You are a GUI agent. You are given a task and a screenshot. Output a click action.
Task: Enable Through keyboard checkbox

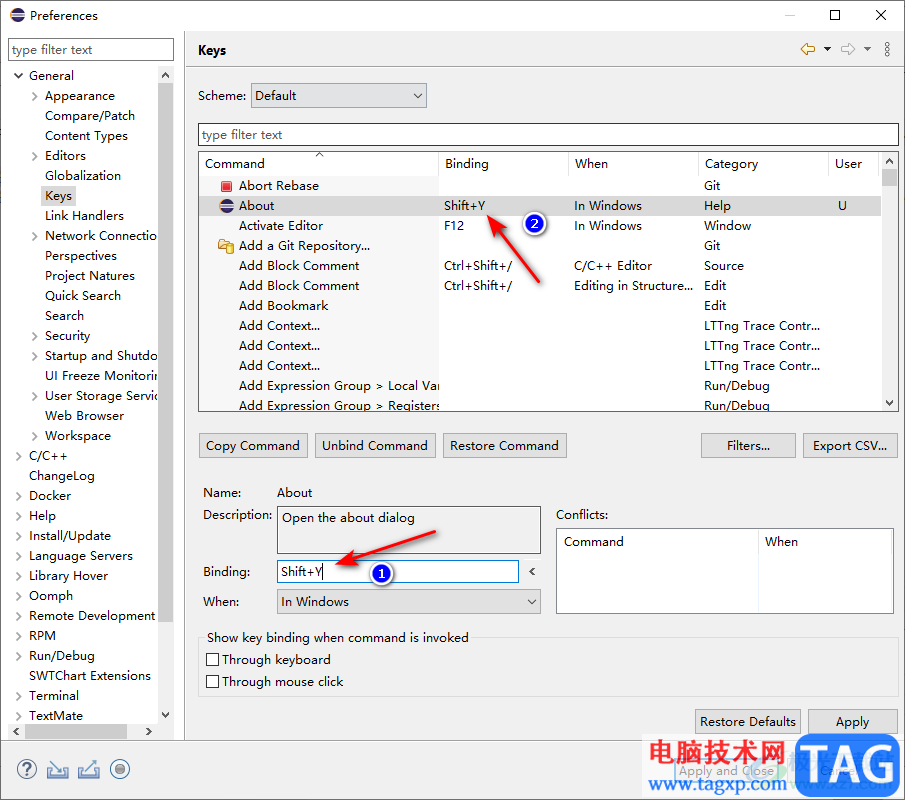tap(212, 659)
